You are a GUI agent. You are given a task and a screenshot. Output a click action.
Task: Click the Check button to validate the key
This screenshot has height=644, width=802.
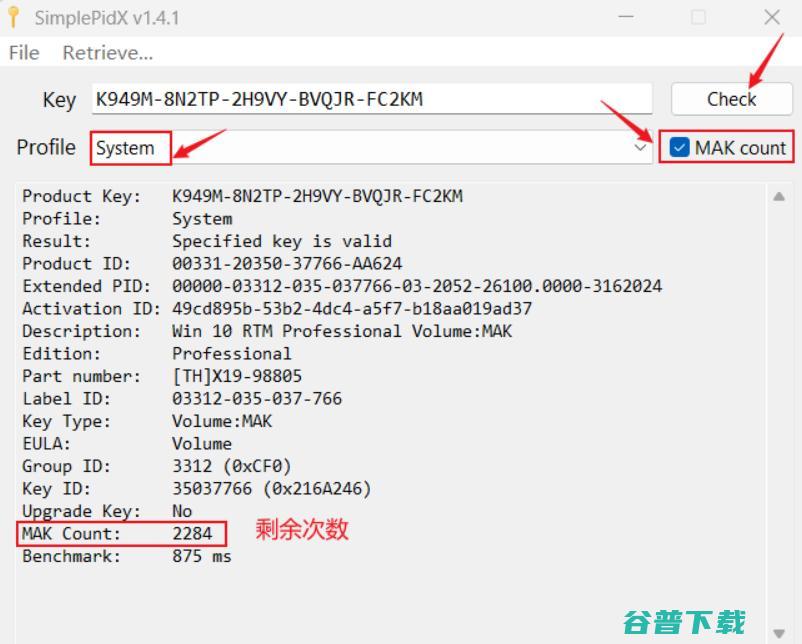tap(731, 99)
